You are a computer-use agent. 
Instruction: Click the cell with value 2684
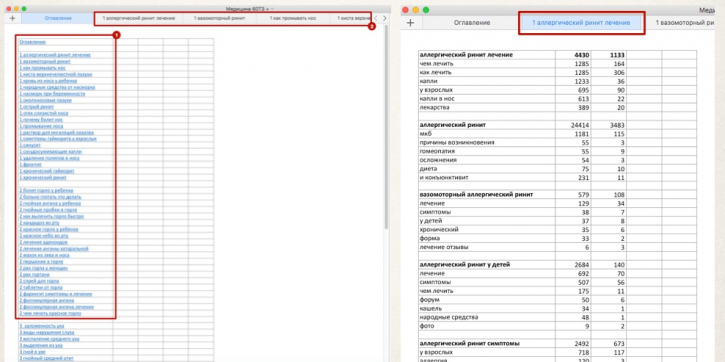pyautogui.click(x=572, y=265)
